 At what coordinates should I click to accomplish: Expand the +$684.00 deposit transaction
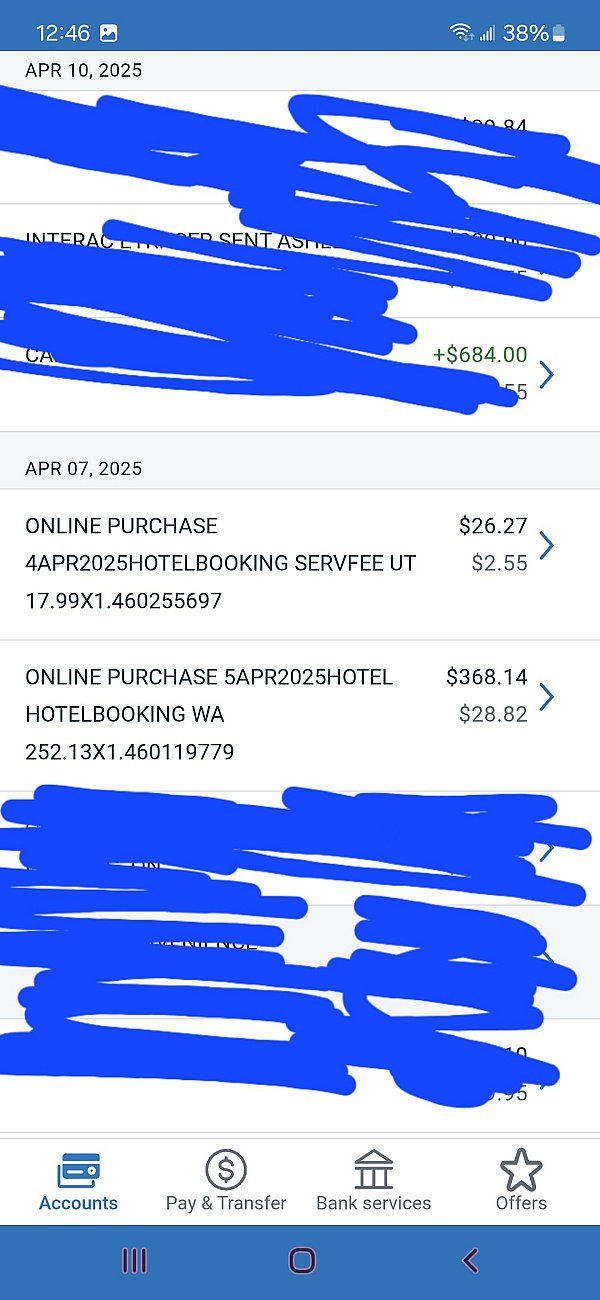(x=546, y=374)
